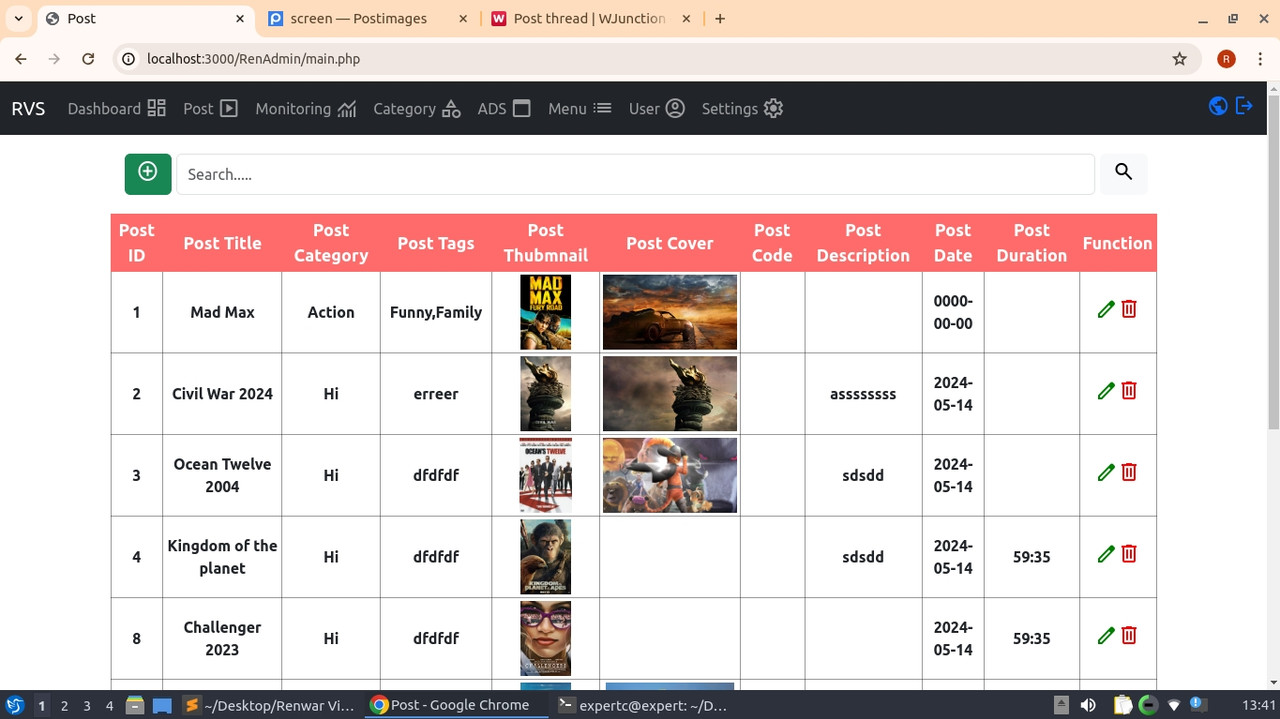Delete the Kingdom of the planet post

[x=1129, y=554]
